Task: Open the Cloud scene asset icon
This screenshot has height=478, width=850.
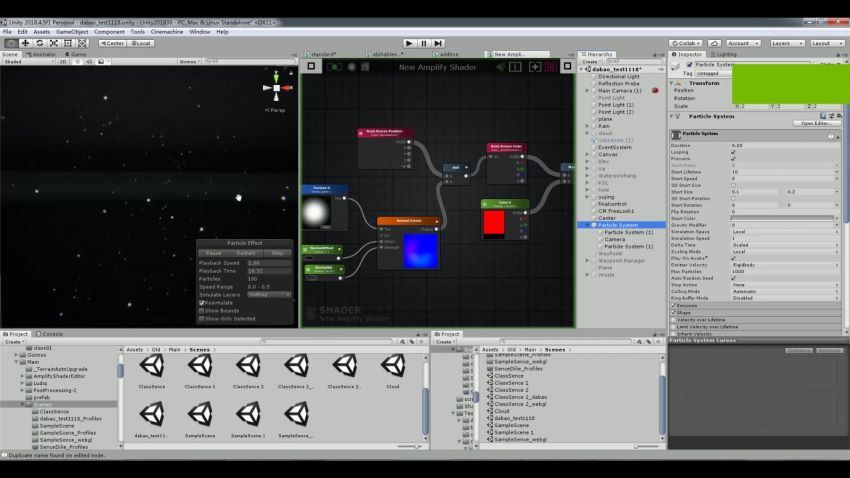Action: [x=393, y=367]
